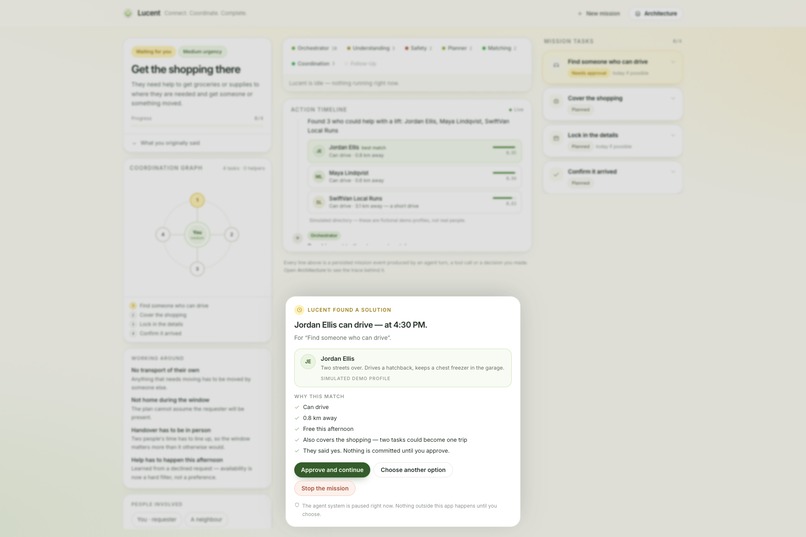Click the central You node in the graph
Viewport: 806px width, 537px height.
pos(197,234)
